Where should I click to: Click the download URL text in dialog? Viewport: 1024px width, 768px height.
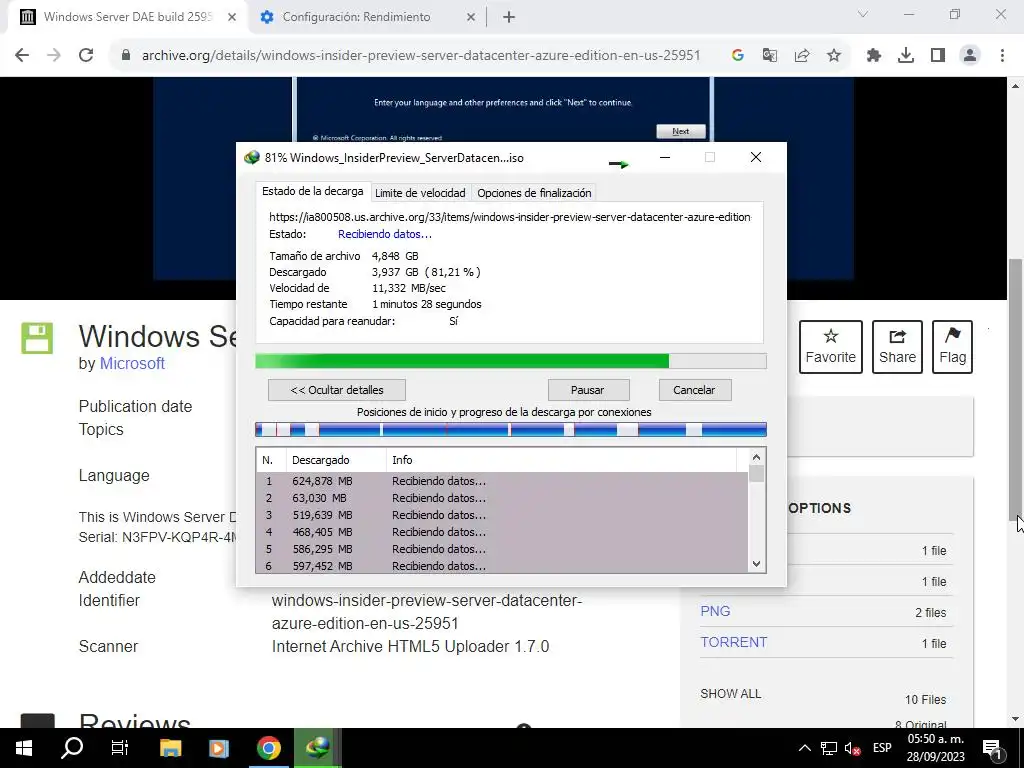(510, 217)
